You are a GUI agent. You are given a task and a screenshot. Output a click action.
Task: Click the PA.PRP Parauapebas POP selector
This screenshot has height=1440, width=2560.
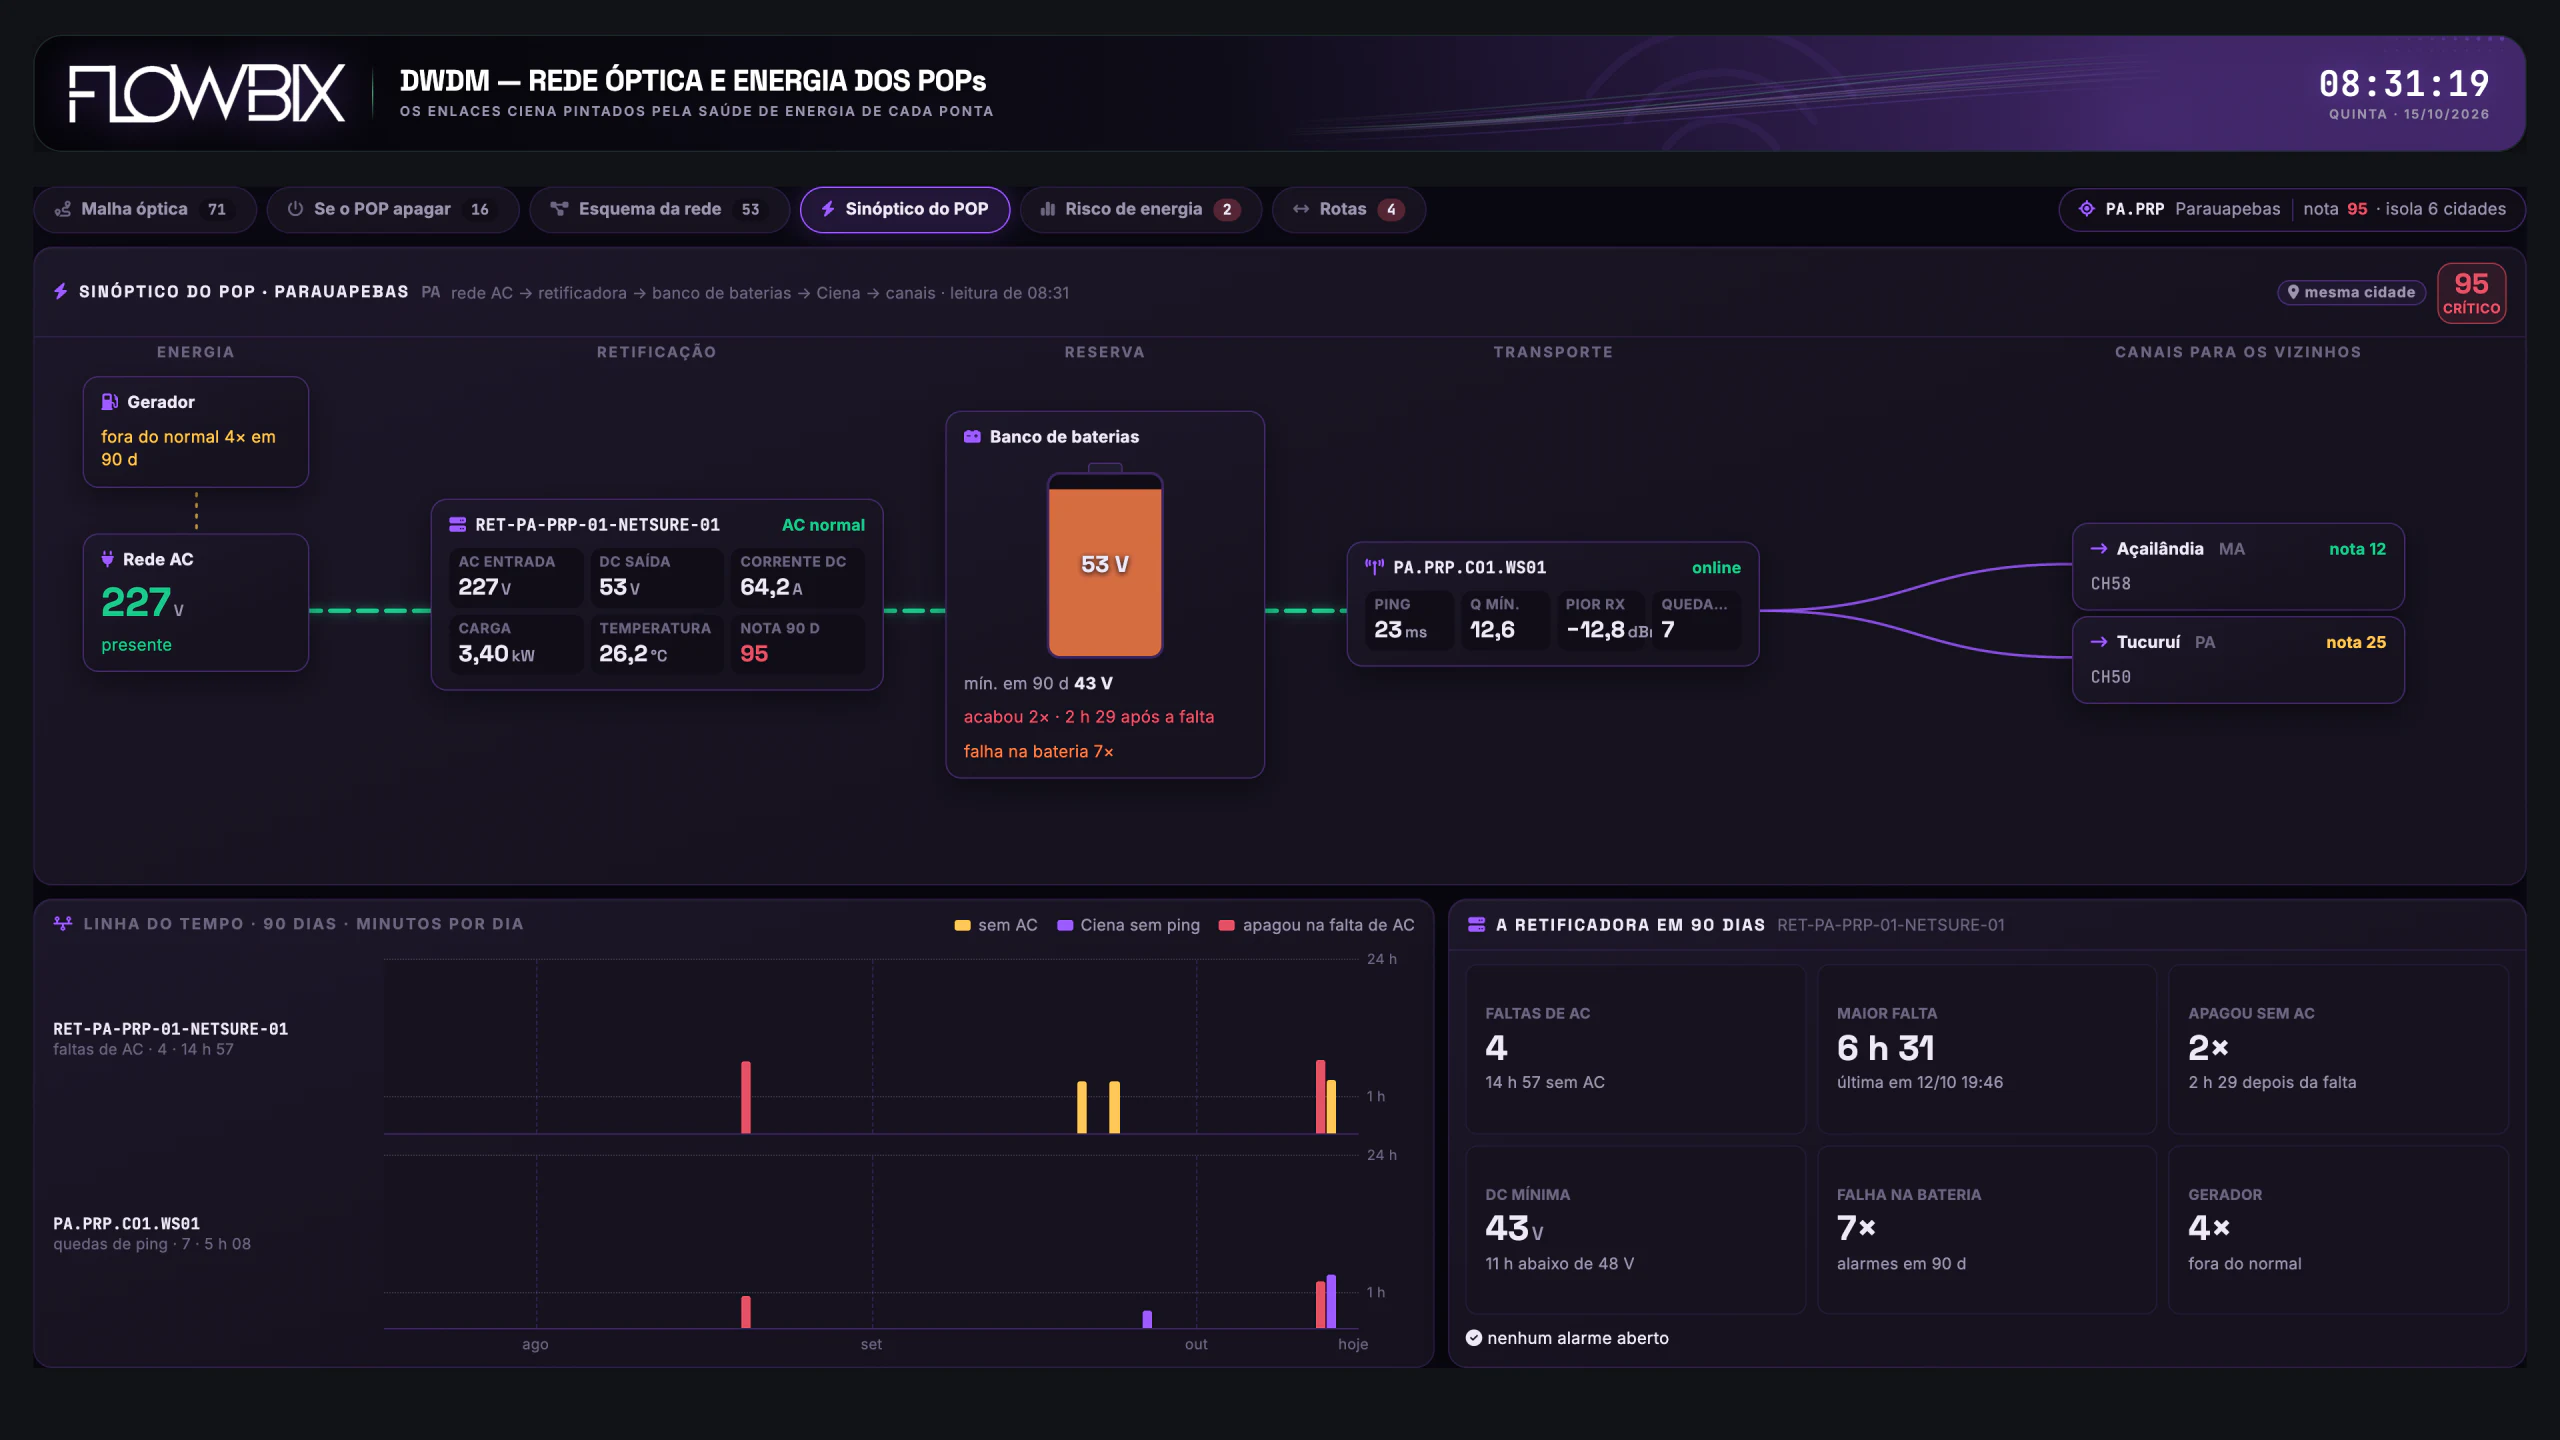[2292, 209]
